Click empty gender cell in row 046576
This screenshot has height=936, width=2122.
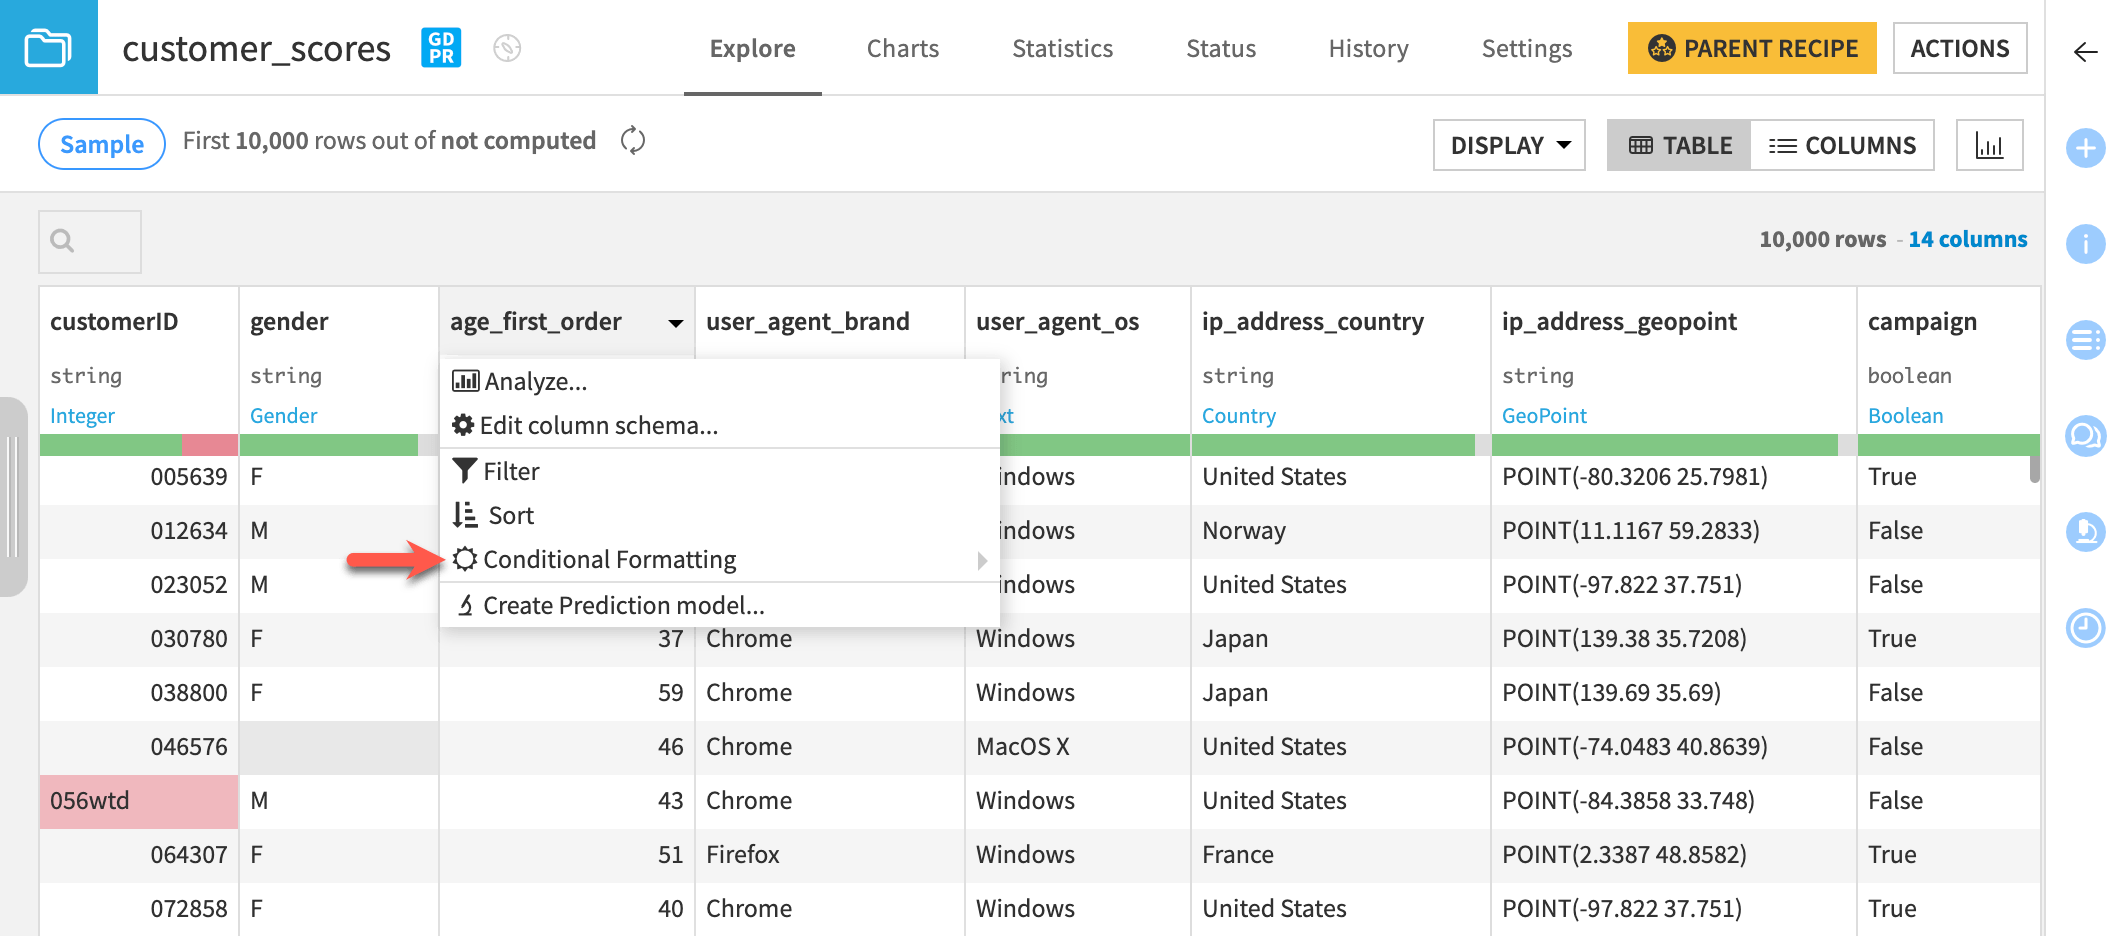(x=338, y=747)
